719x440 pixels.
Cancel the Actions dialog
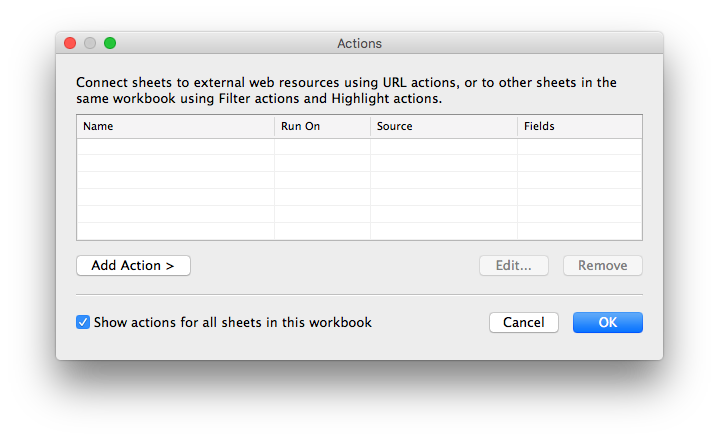[x=524, y=322]
